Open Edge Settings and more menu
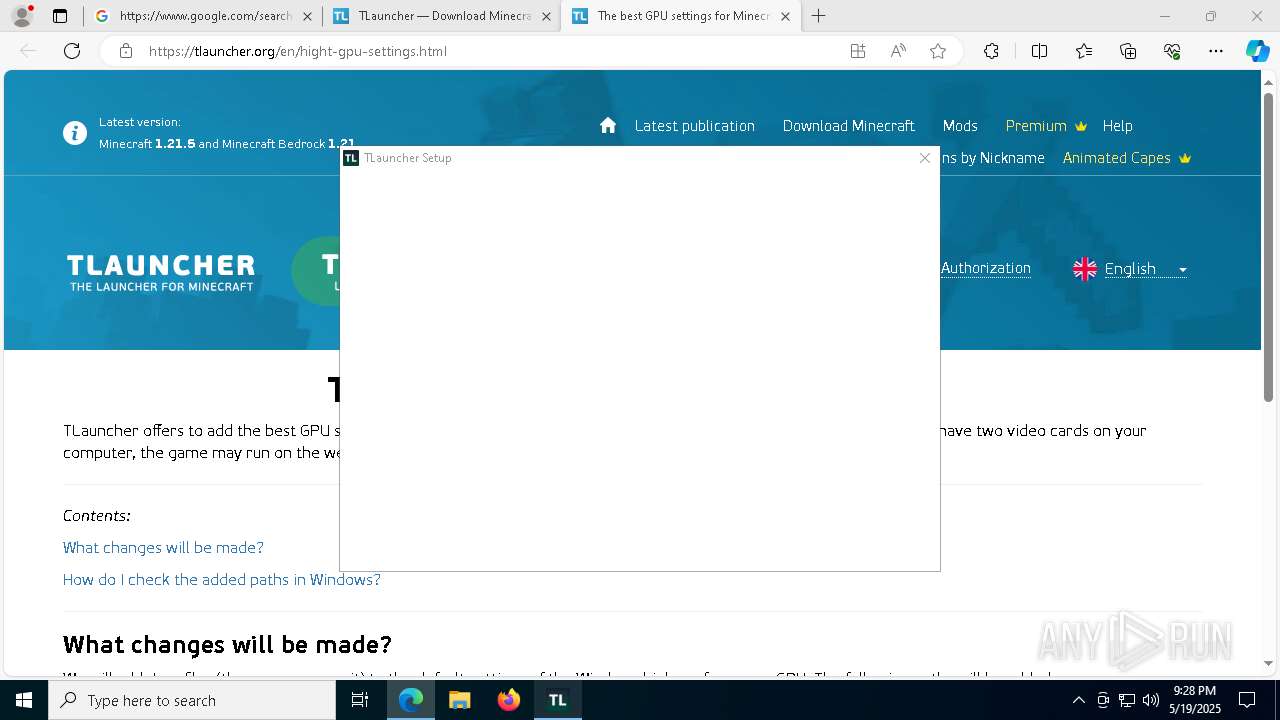The width and height of the screenshot is (1280, 720). [x=1216, y=51]
